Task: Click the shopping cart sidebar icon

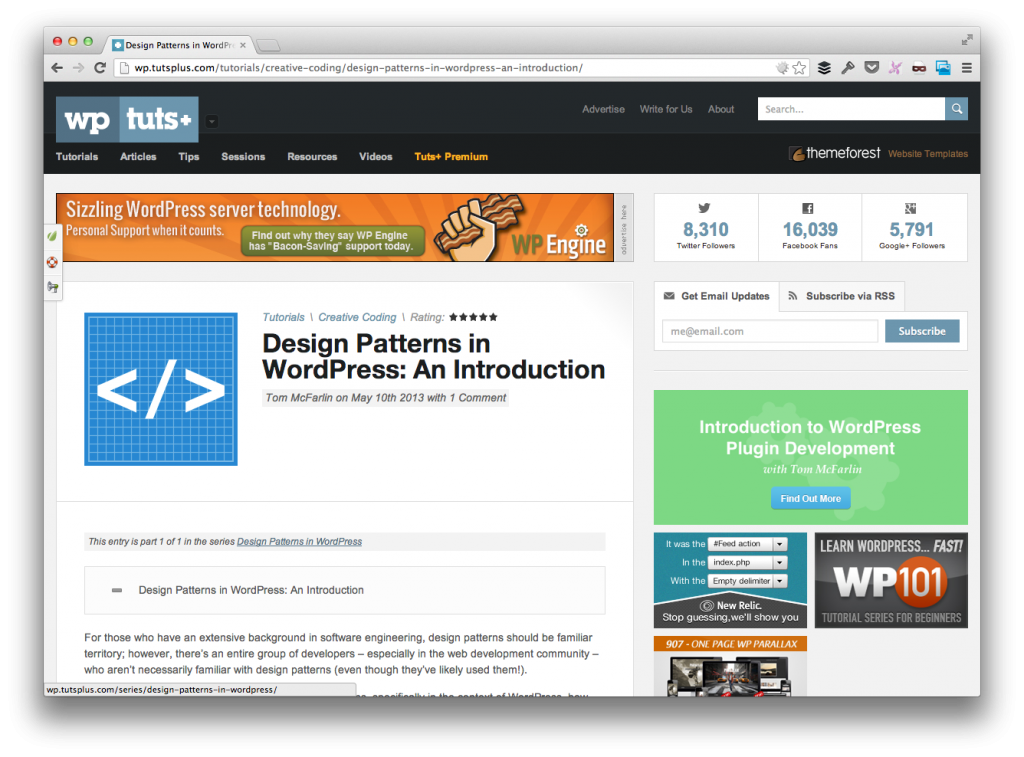Action: pyautogui.click(x=52, y=287)
